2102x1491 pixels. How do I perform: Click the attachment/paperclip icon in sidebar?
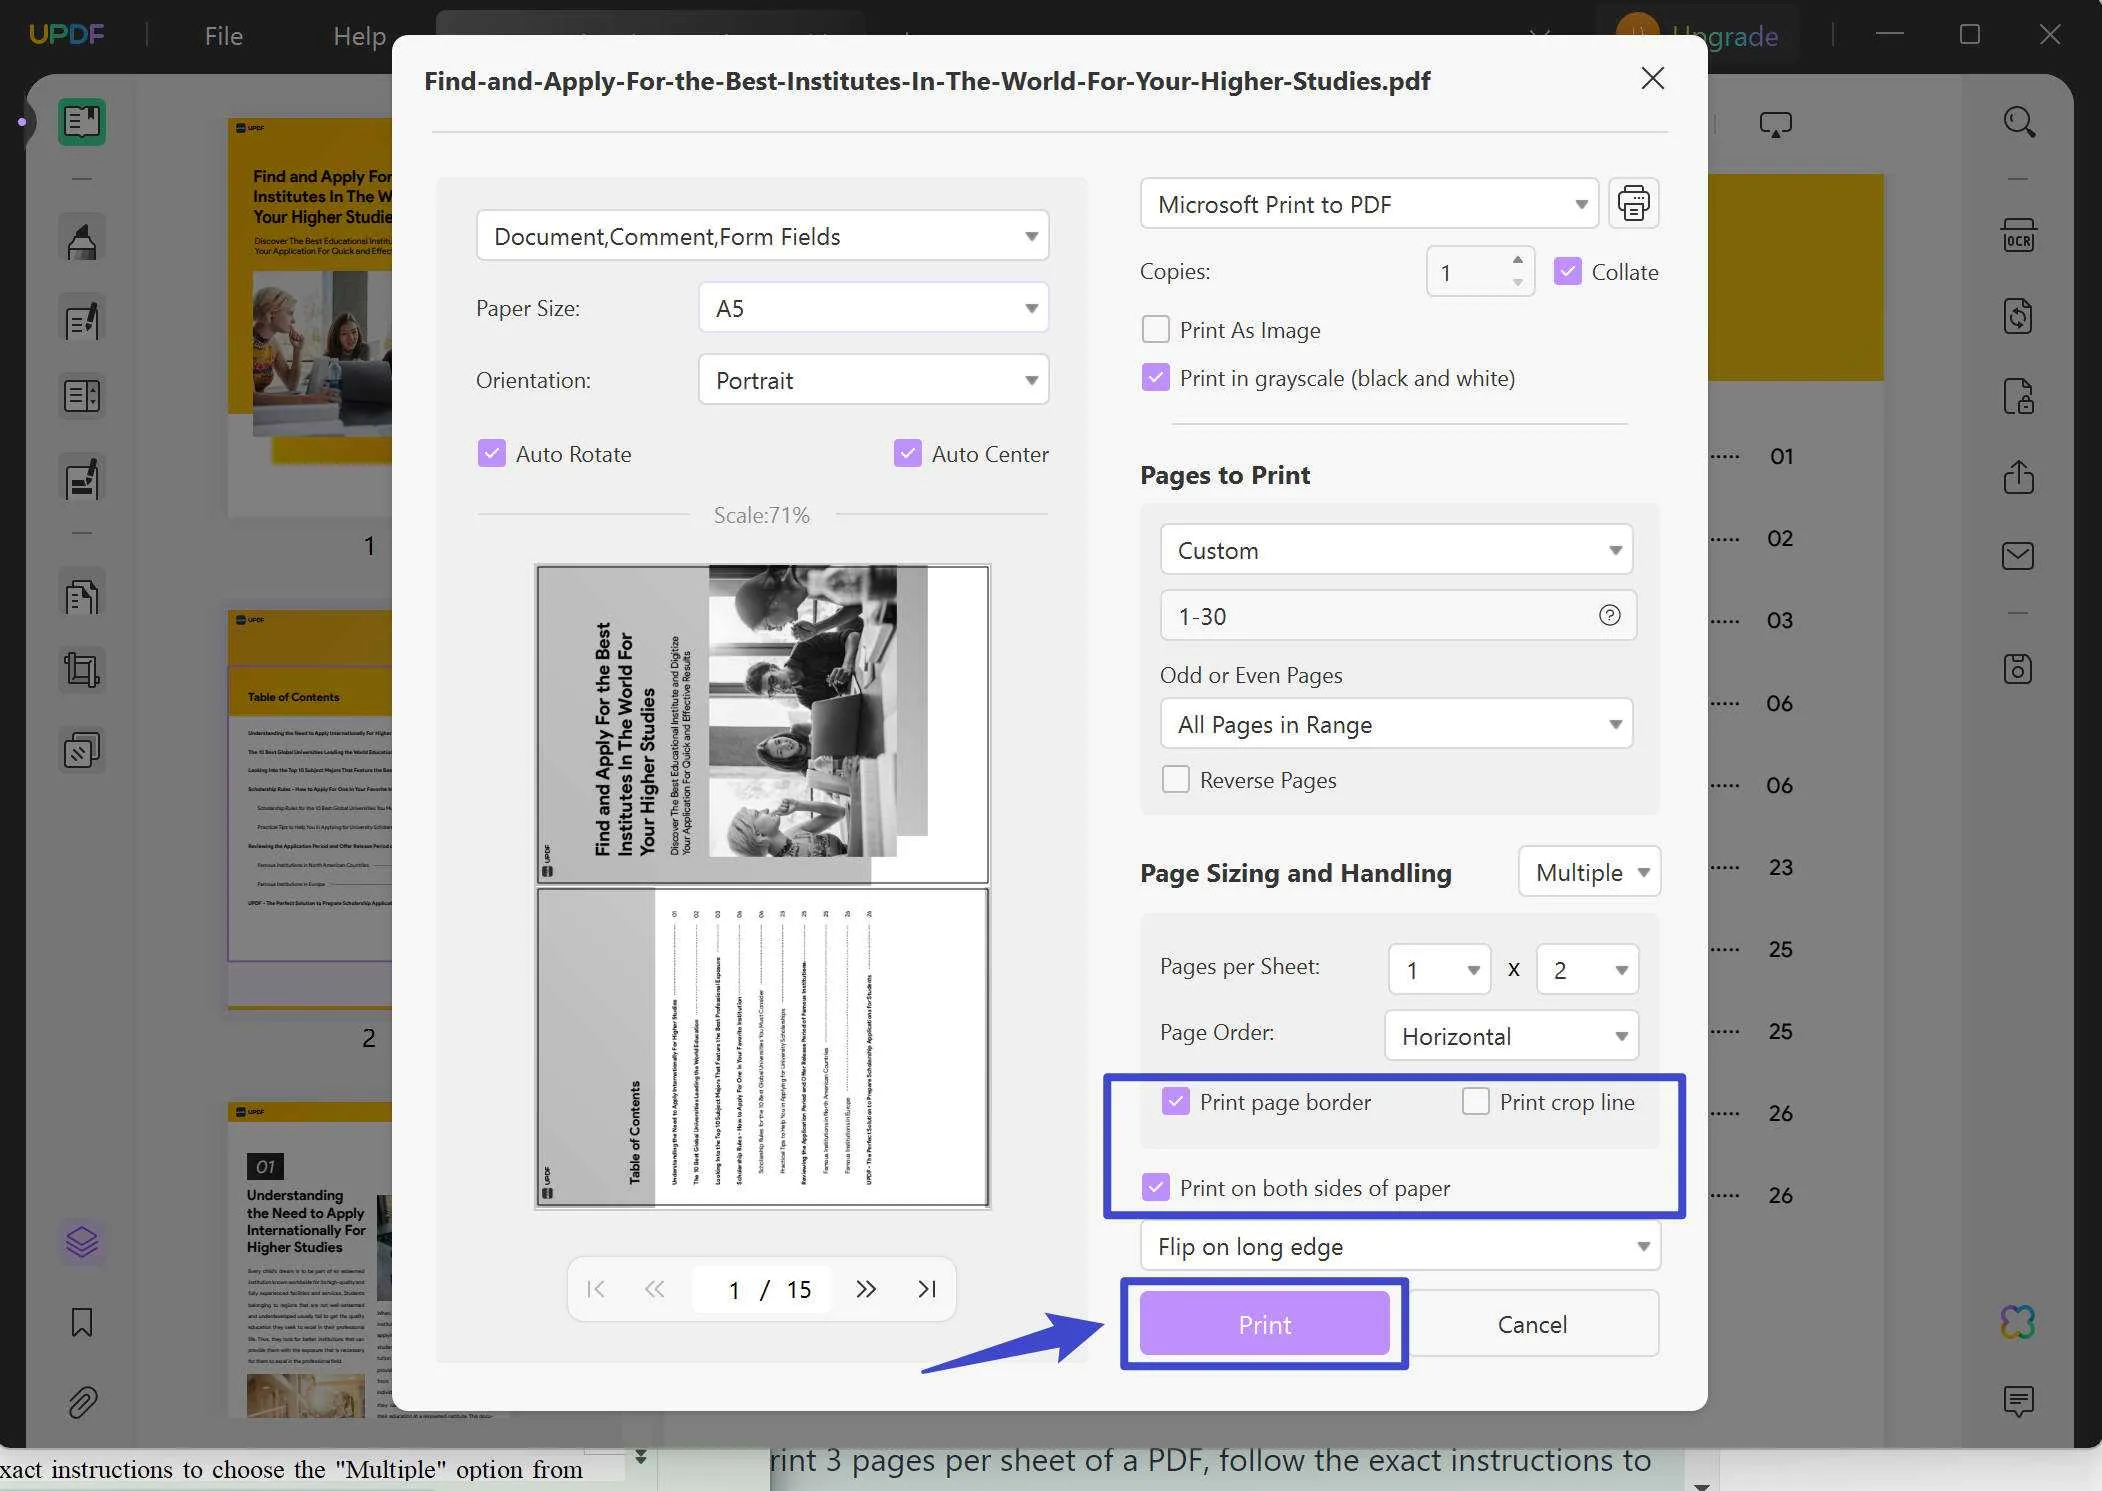click(82, 1402)
